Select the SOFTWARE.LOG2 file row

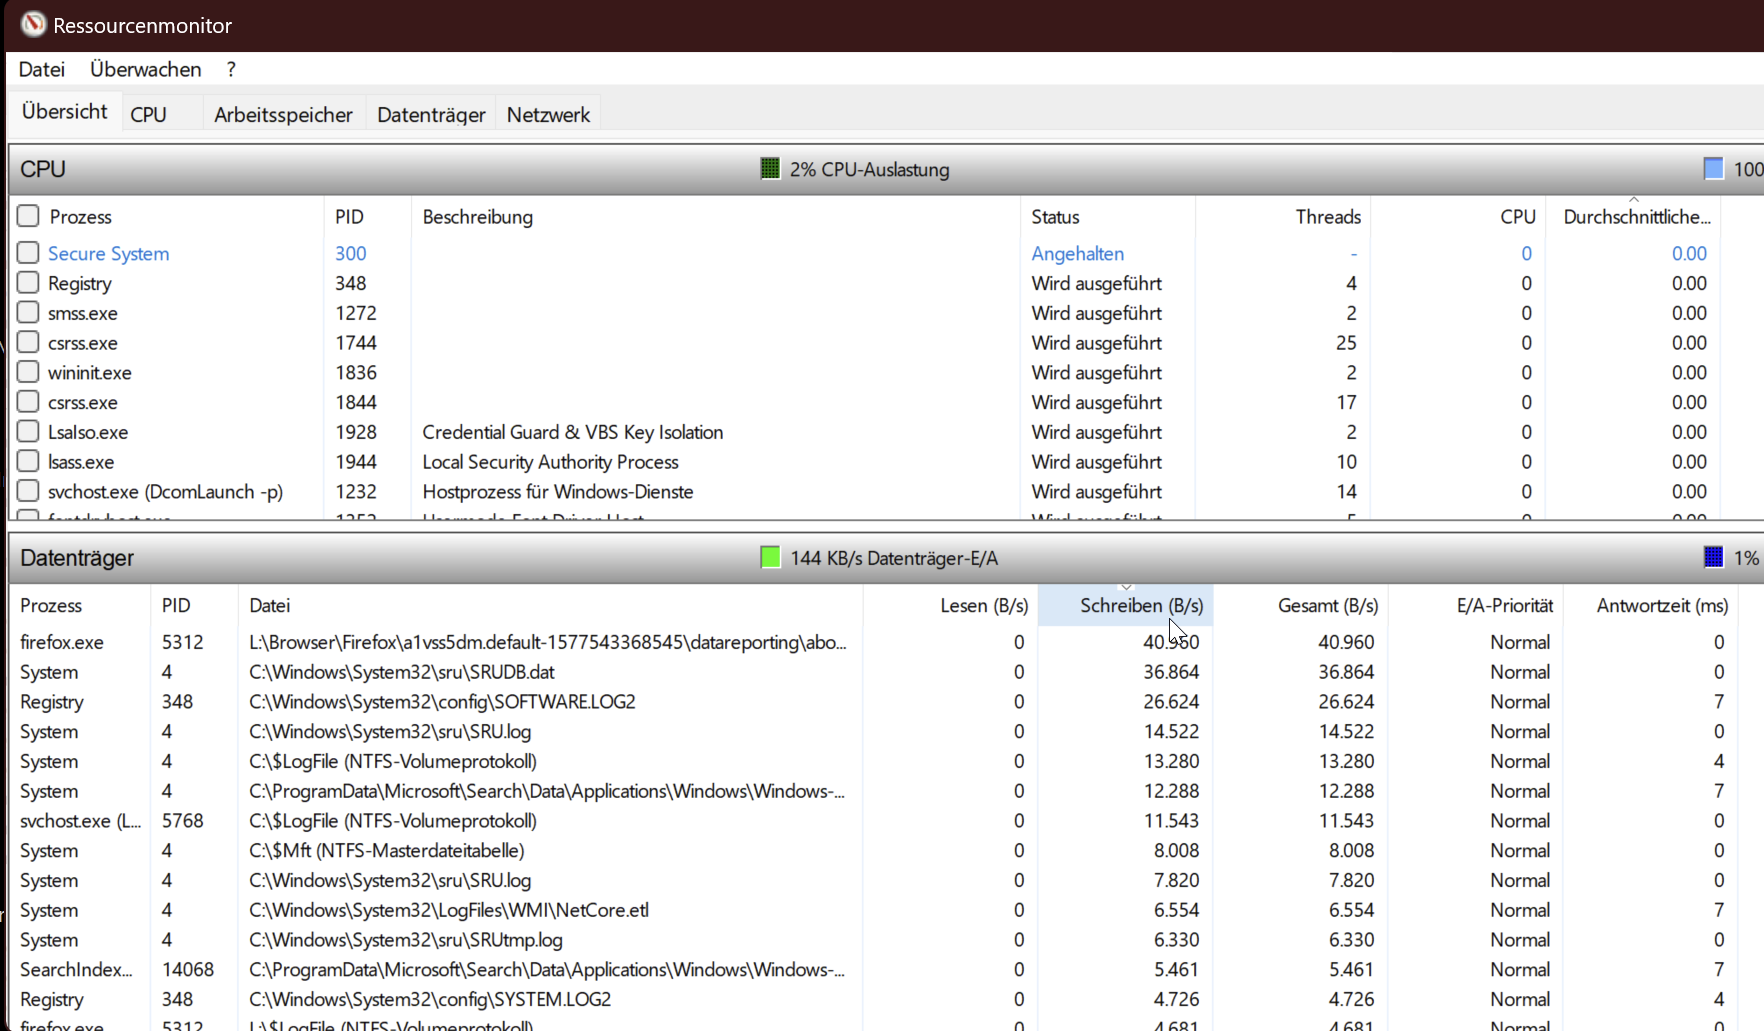[x=873, y=701]
